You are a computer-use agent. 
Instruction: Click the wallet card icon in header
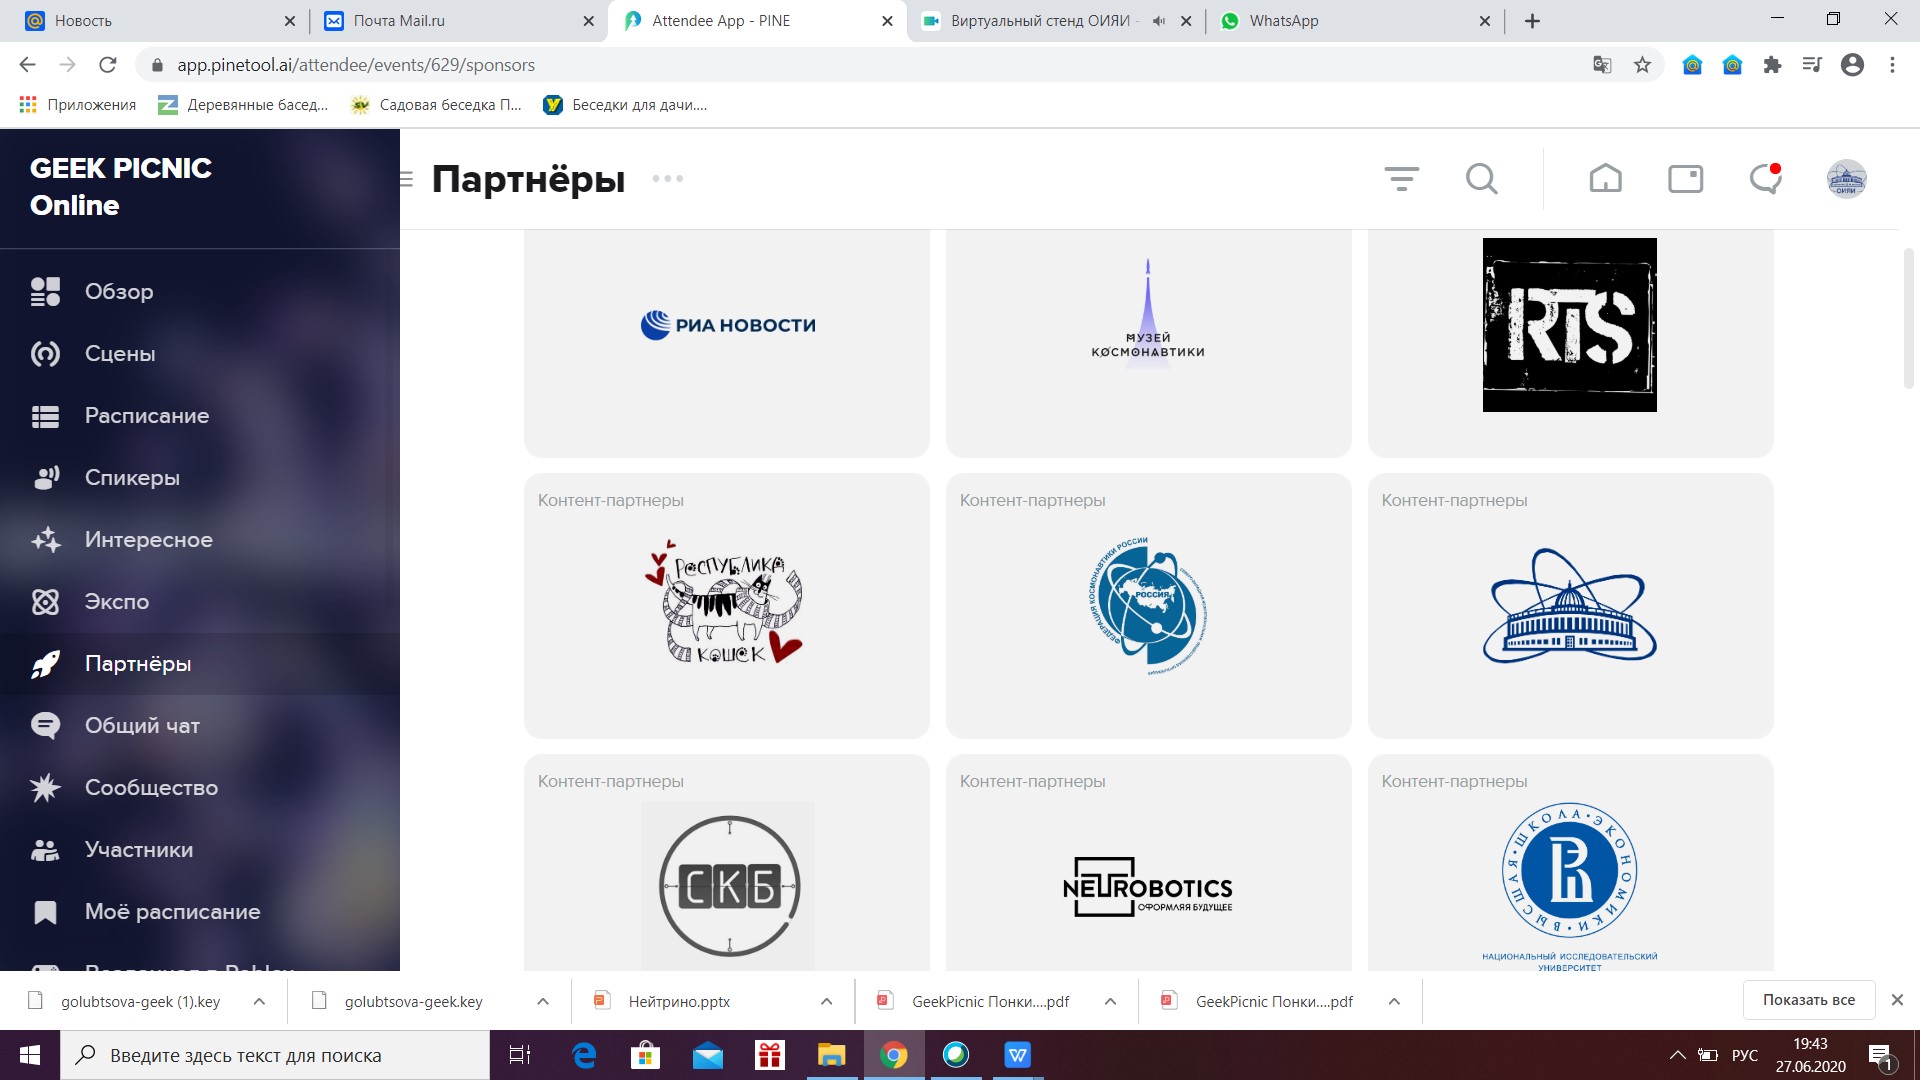click(x=1685, y=179)
